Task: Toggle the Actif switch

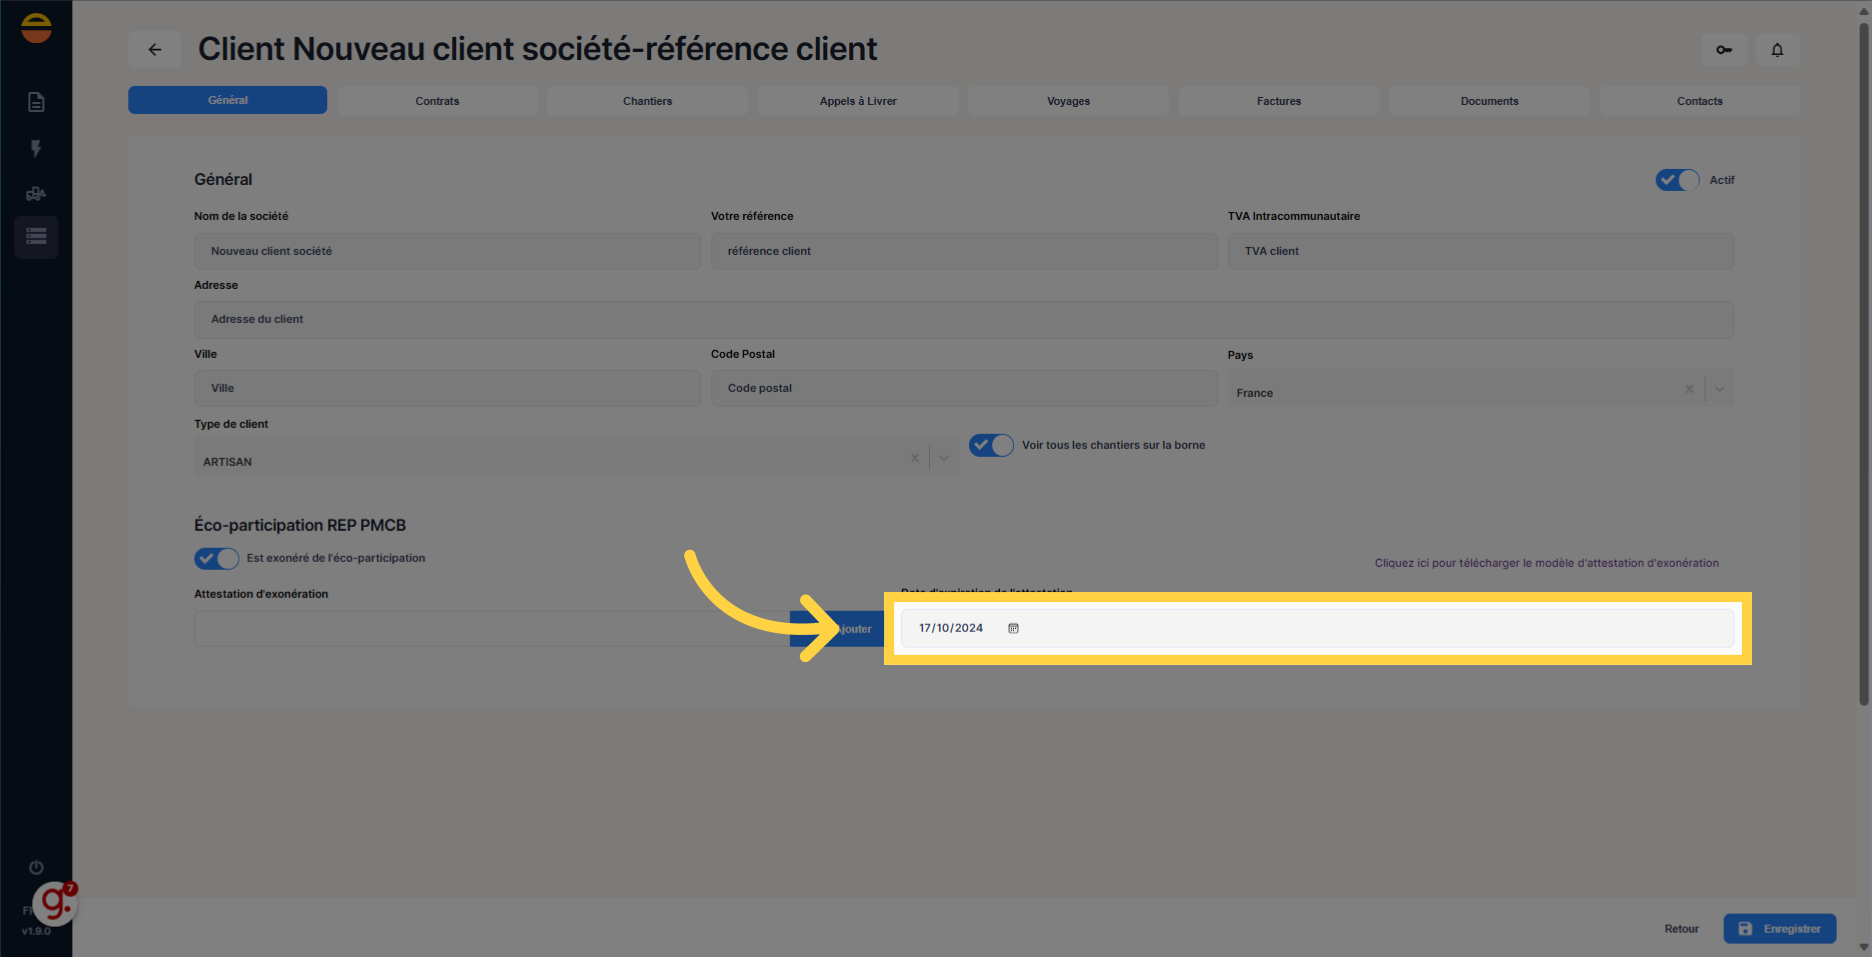Action: coord(1677,180)
